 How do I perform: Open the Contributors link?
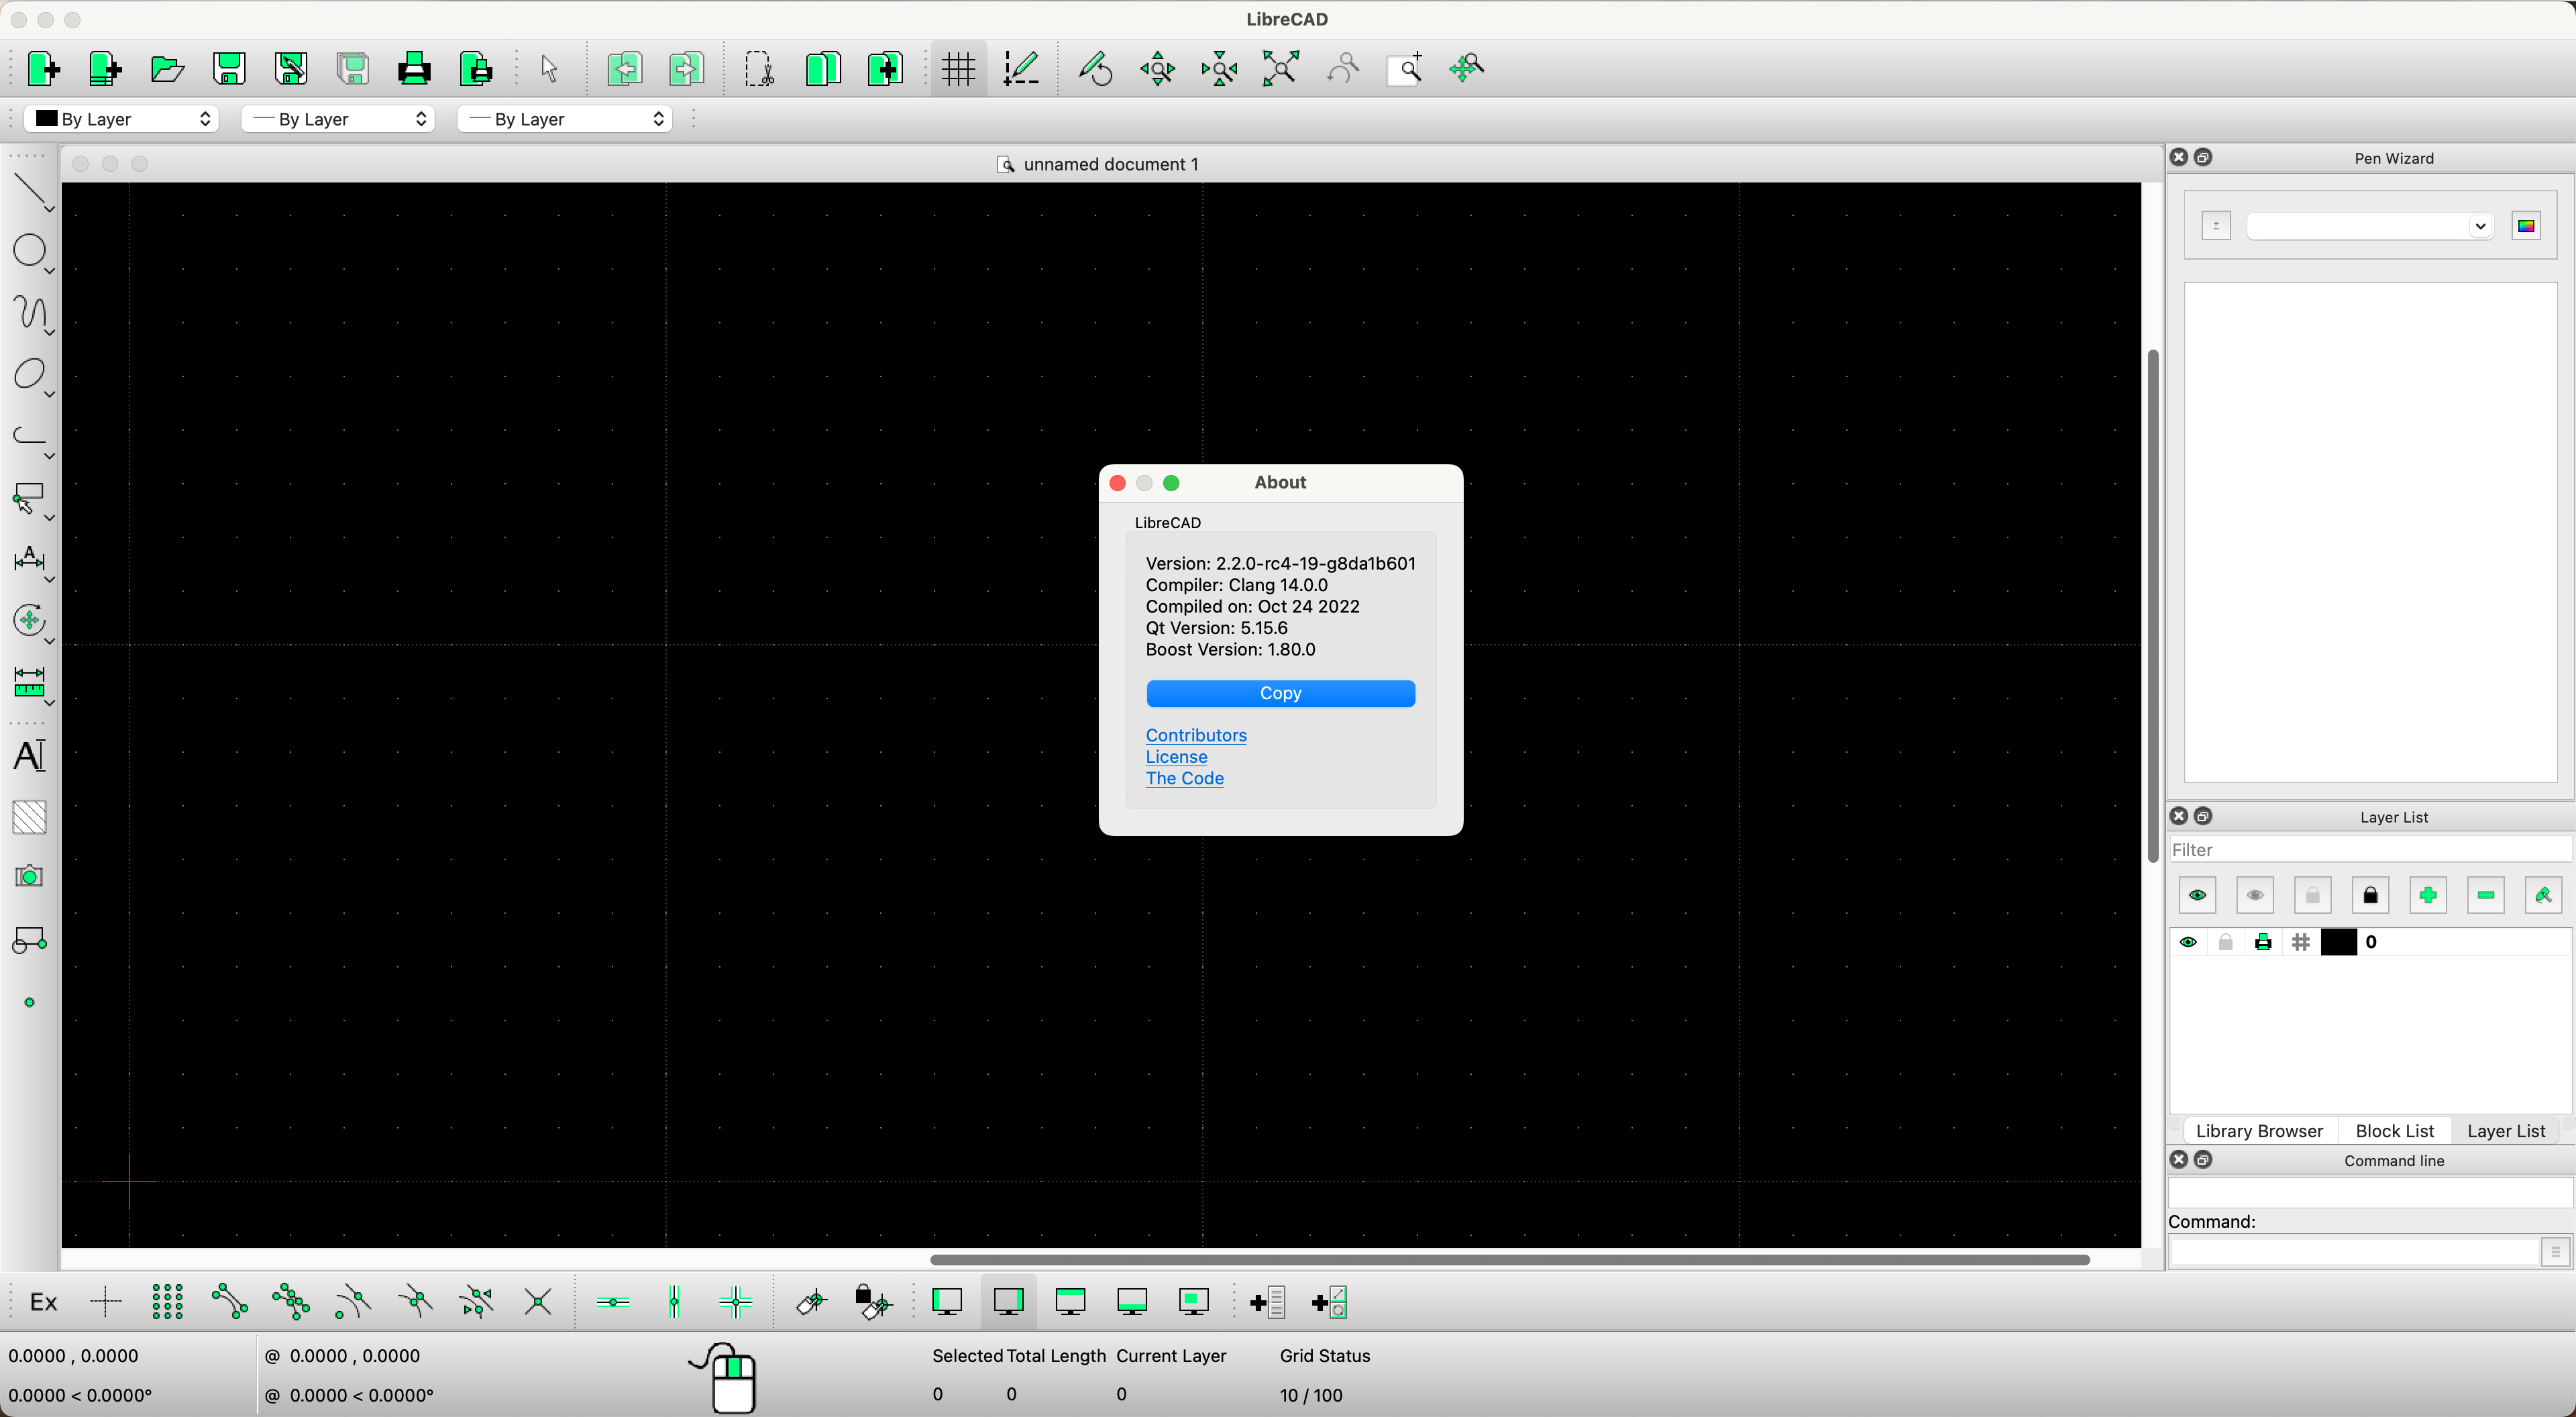click(1196, 735)
